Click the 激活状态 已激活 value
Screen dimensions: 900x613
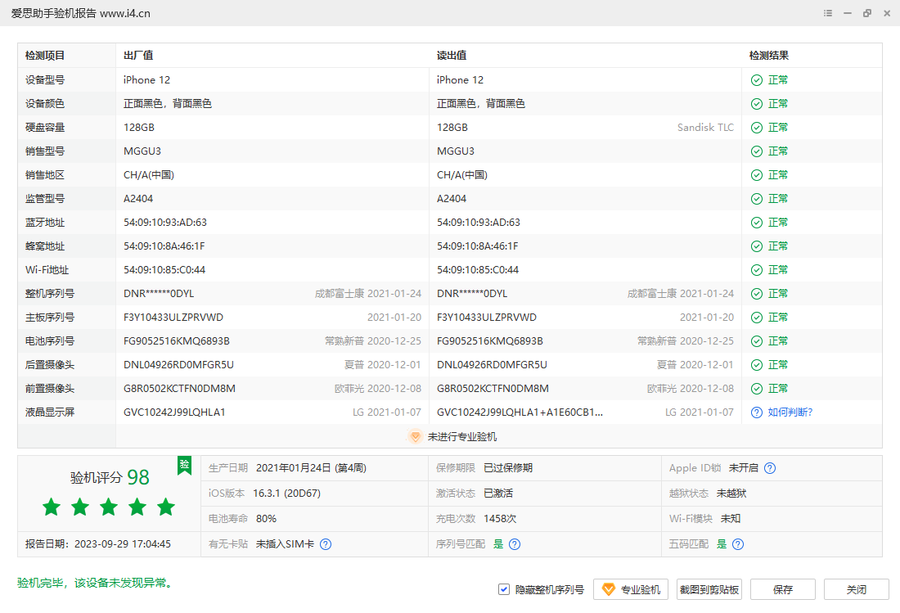pos(498,494)
